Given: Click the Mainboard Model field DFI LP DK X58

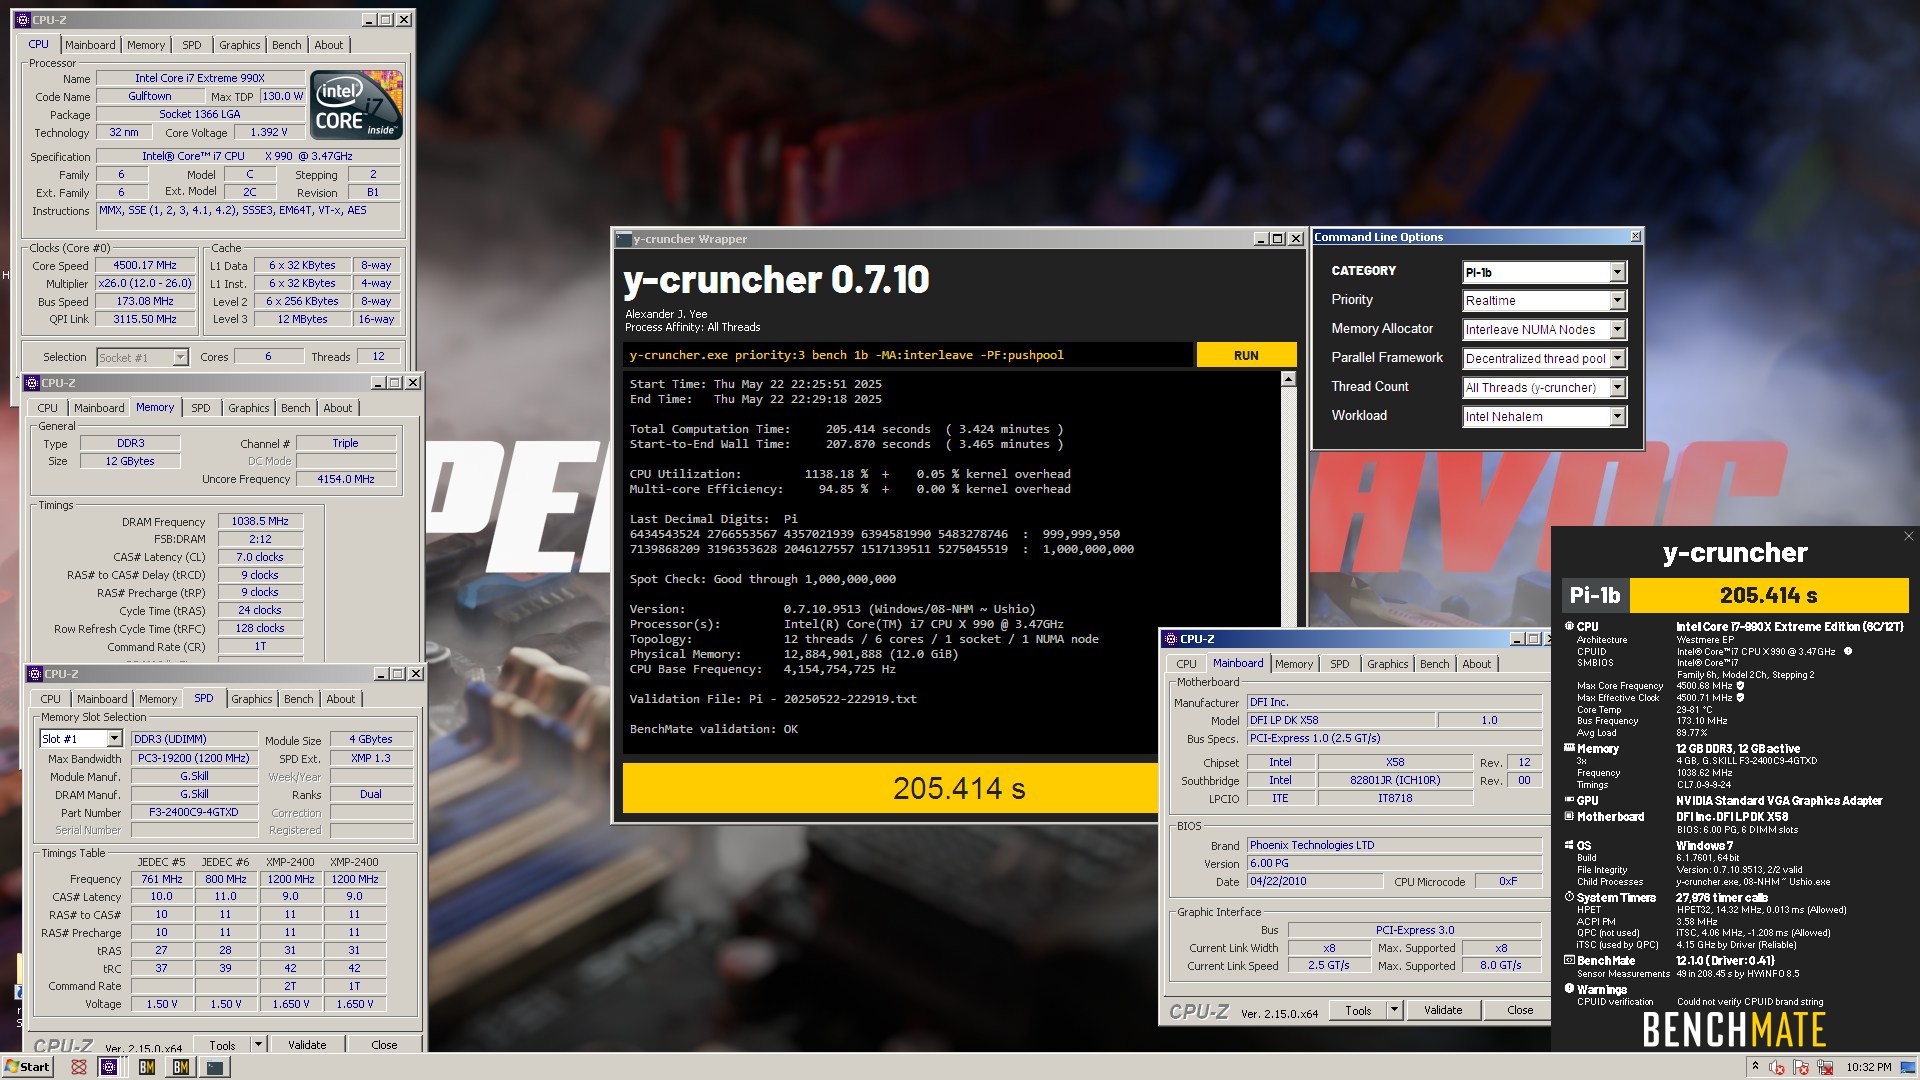Looking at the screenshot, I should coord(1339,720).
